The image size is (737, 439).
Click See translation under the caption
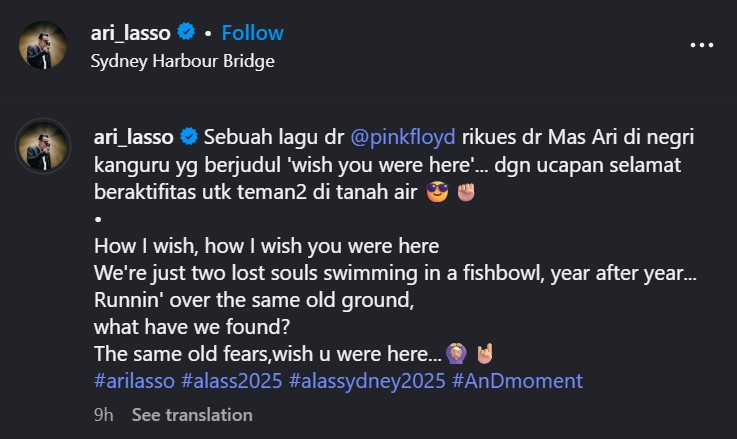click(192, 414)
